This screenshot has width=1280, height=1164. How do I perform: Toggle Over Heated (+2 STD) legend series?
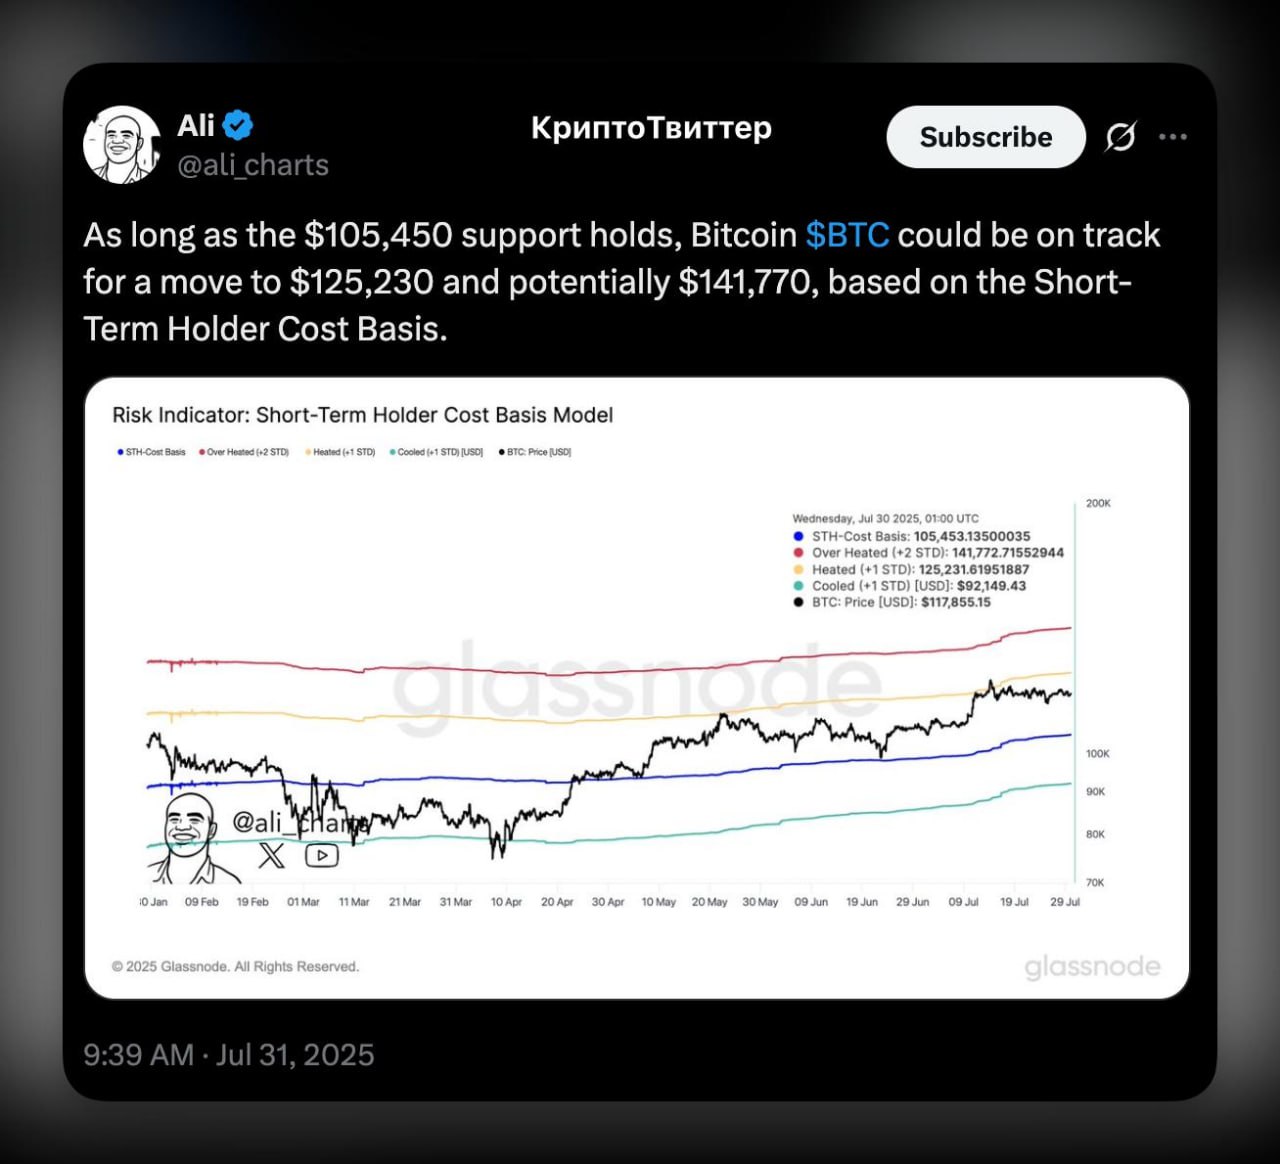244,452
